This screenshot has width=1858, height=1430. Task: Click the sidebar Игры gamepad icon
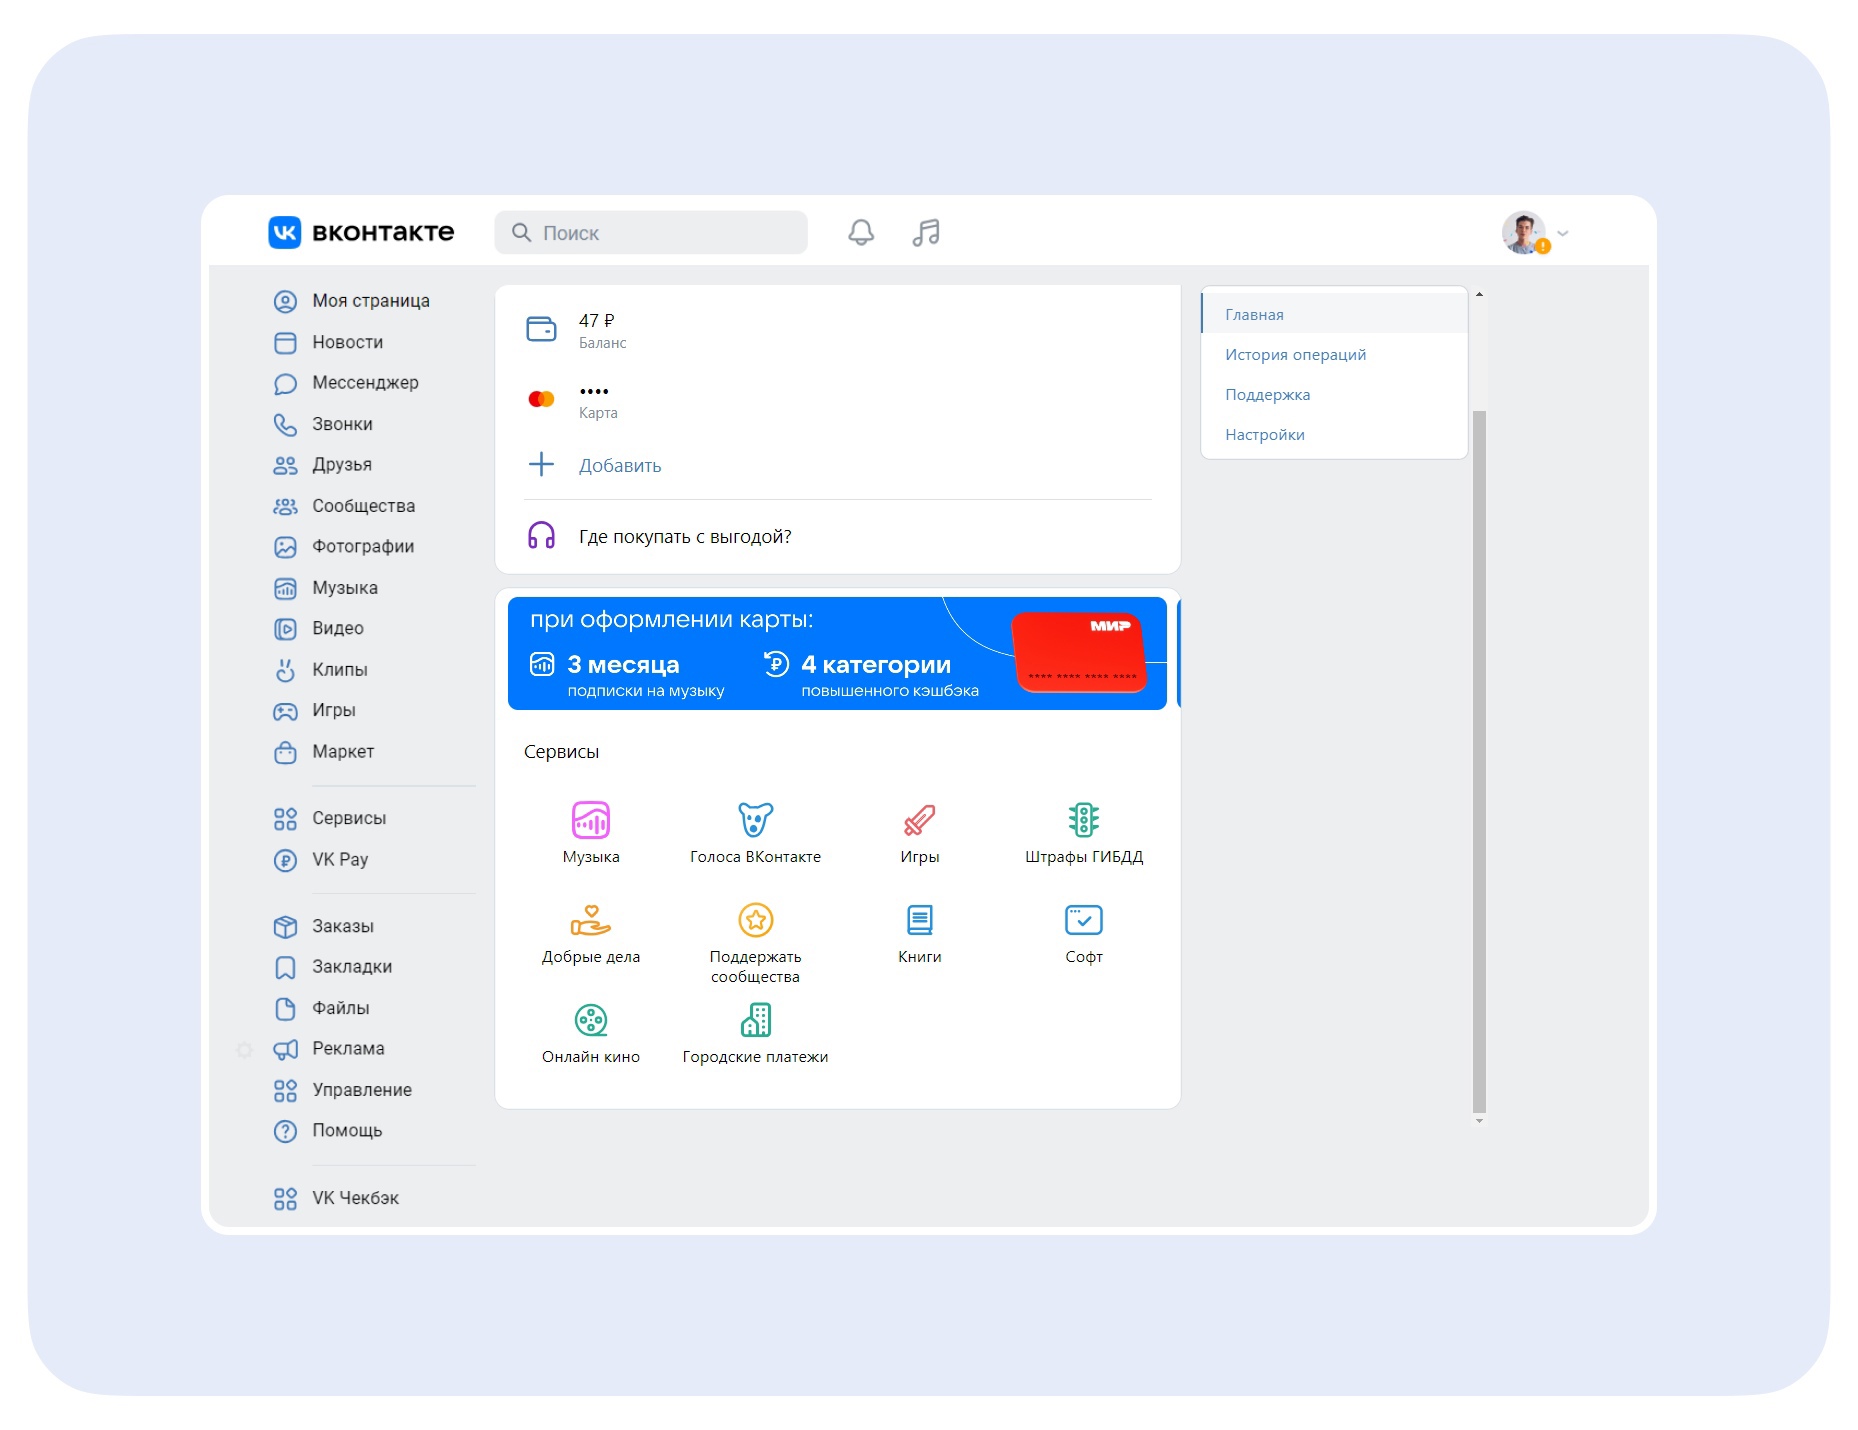click(285, 711)
